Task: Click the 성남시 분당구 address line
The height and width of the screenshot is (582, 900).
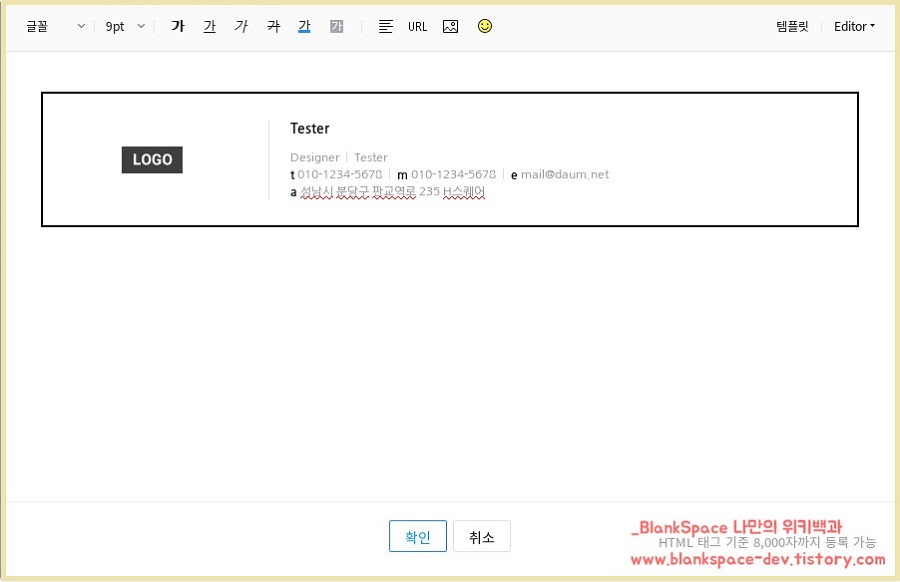Action: click(x=393, y=191)
